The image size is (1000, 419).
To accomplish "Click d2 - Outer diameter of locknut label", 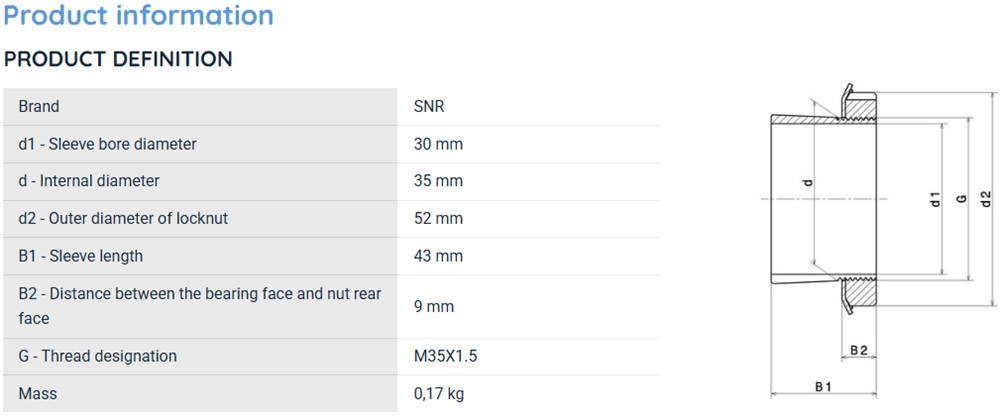I will pos(123,219).
